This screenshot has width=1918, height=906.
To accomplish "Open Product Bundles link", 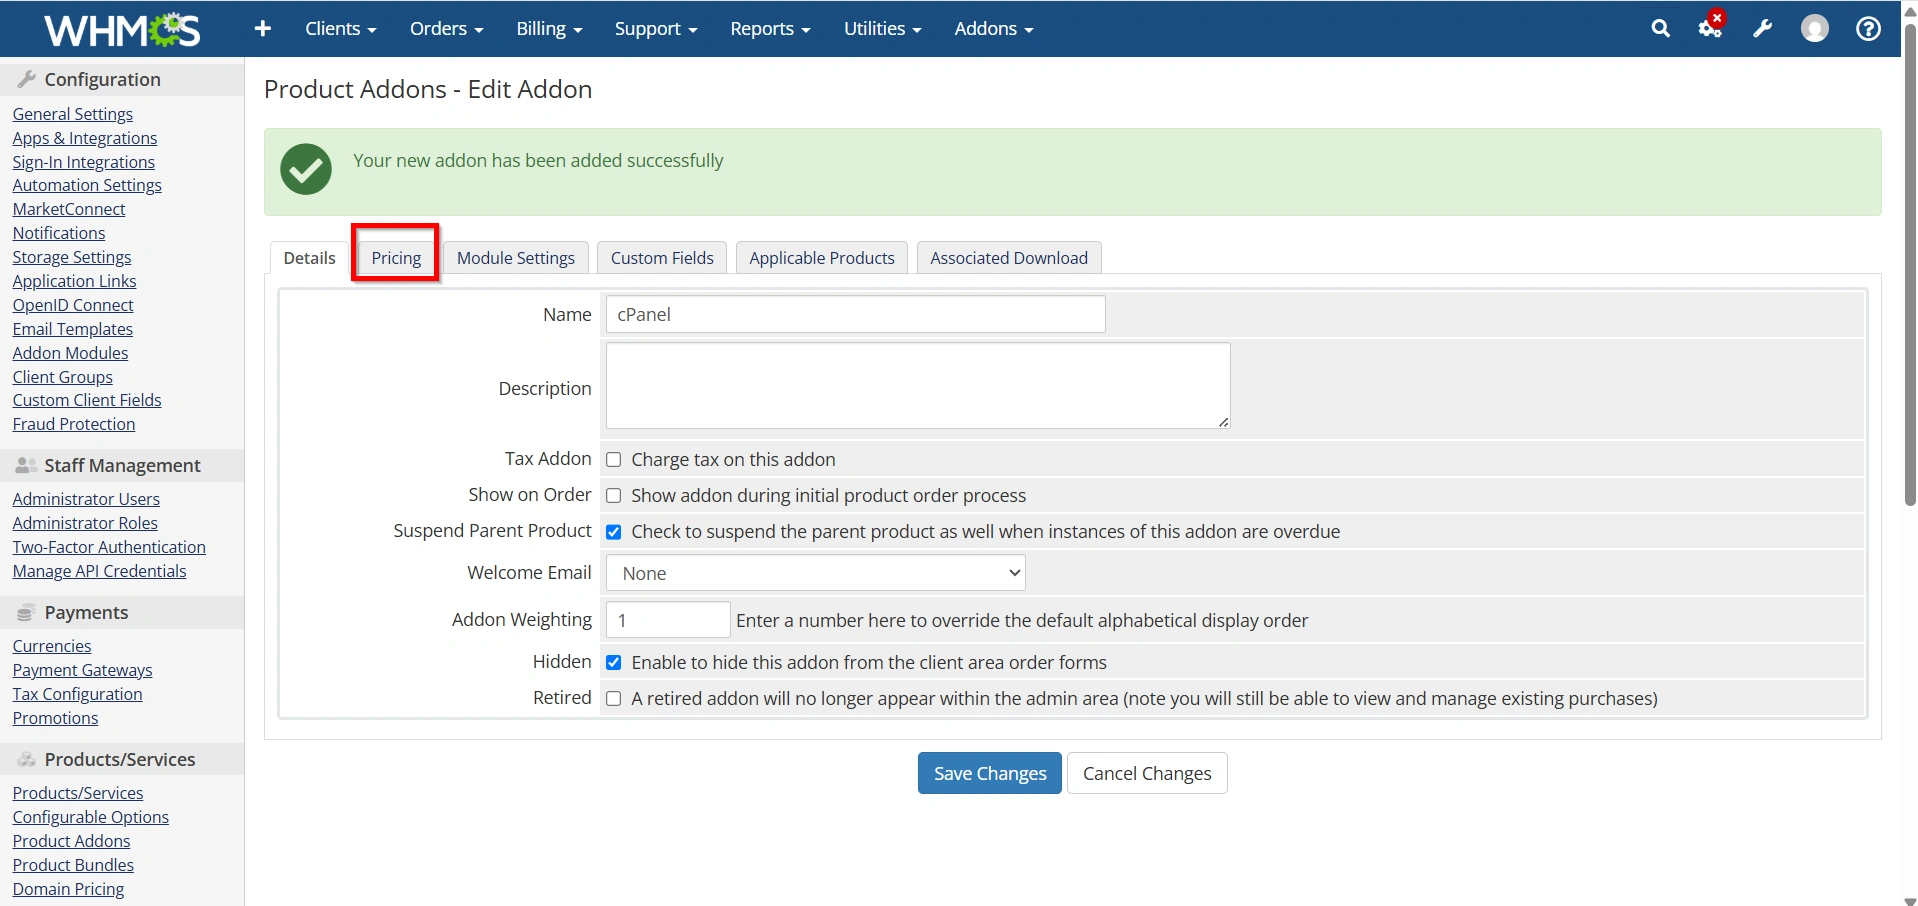I will tap(73, 865).
